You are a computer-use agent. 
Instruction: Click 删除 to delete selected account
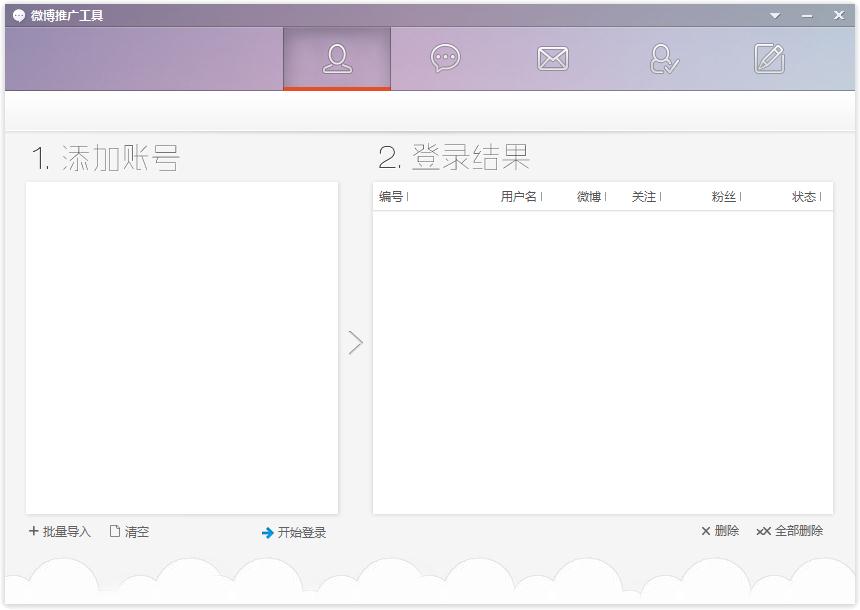(x=720, y=531)
